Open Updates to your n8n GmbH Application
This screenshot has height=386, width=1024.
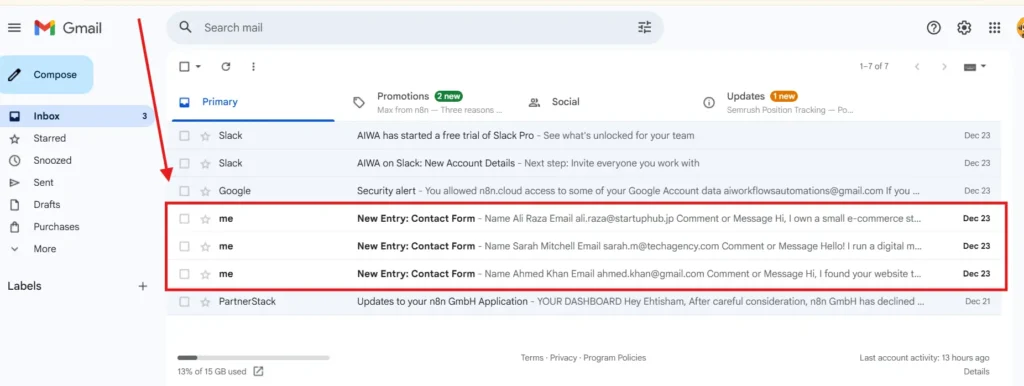pyautogui.click(x=583, y=302)
